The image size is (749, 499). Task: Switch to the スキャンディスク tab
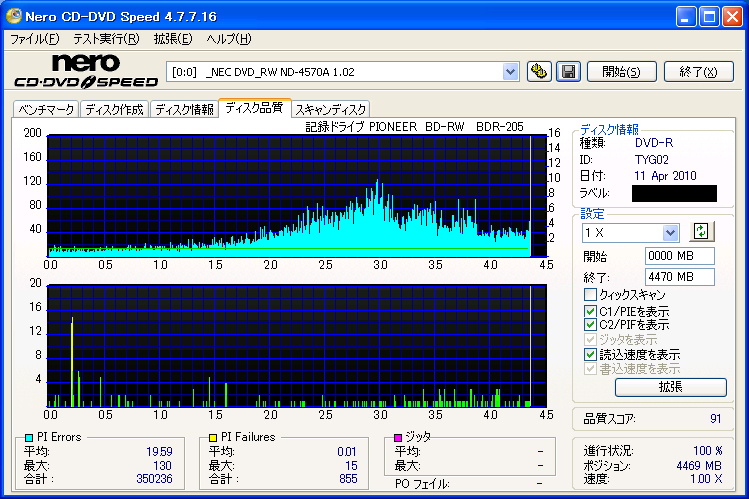331,109
